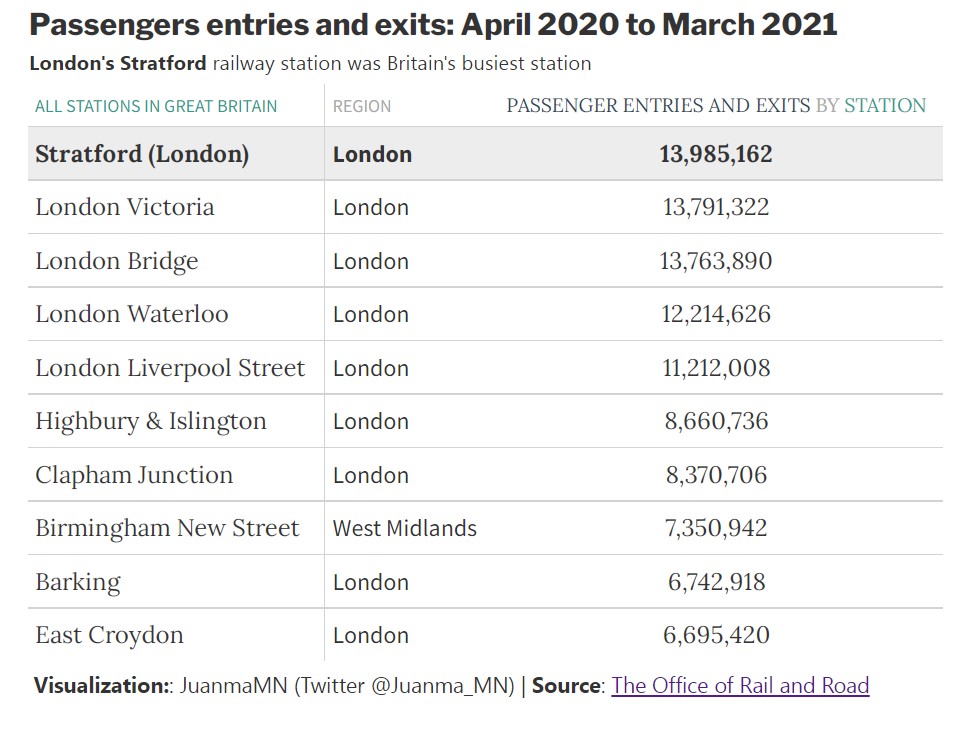Select the 6,695,420 value for East Croydon
This screenshot has height=731, width=968.
click(x=716, y=635)
